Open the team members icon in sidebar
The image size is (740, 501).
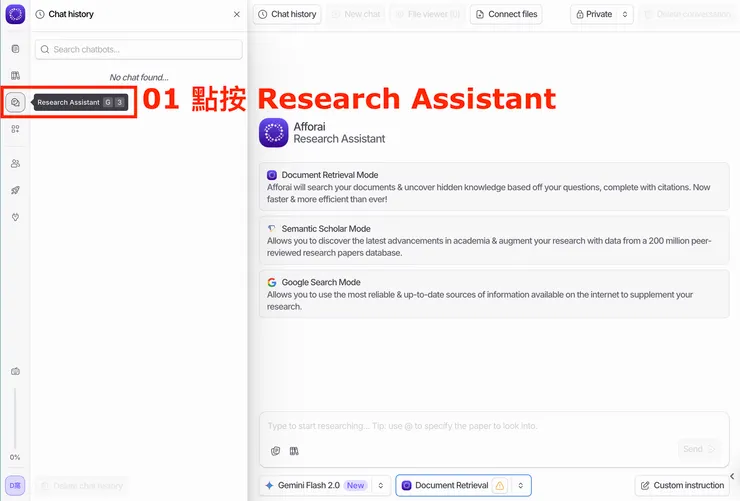tap(15, 163)
